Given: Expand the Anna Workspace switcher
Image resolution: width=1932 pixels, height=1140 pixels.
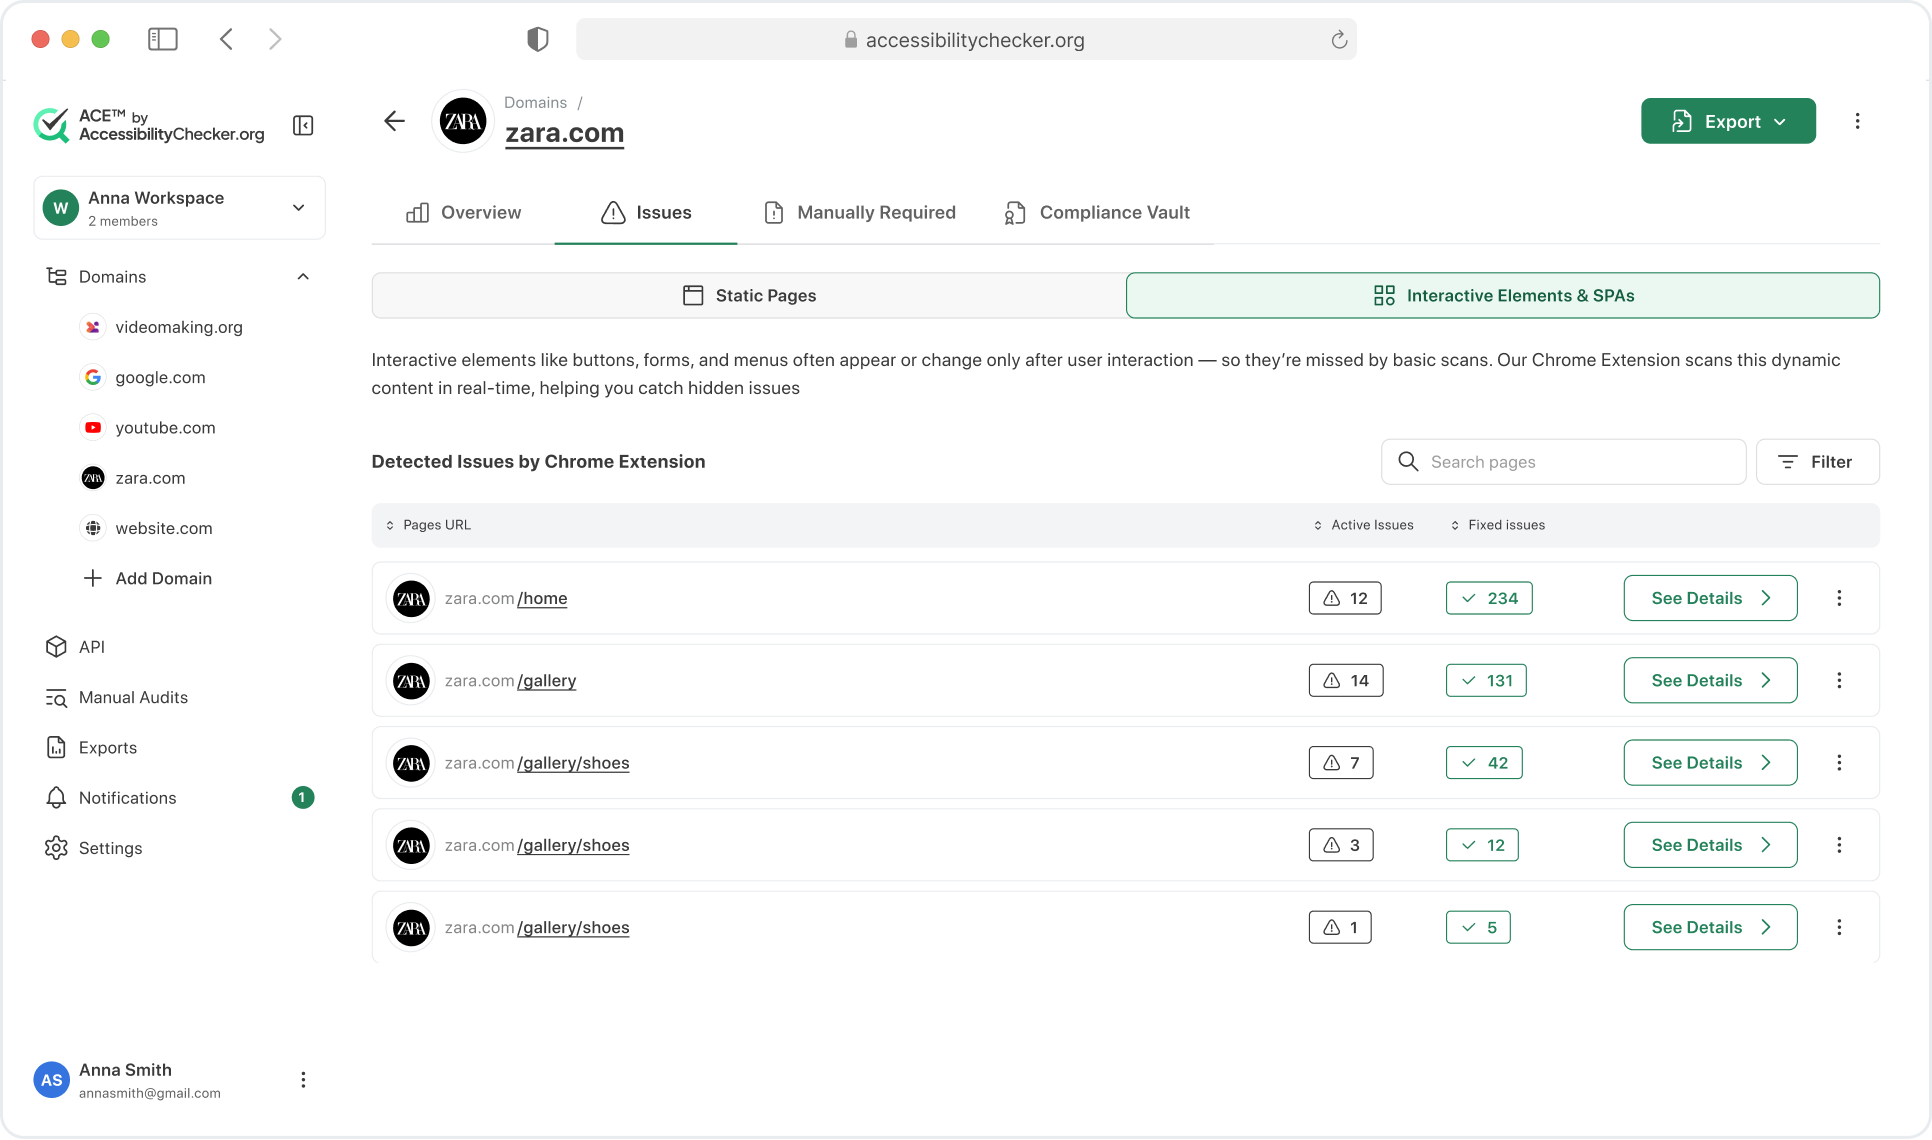Looking at the screenshot, I should pyautogui.click(x=179, y=208).
